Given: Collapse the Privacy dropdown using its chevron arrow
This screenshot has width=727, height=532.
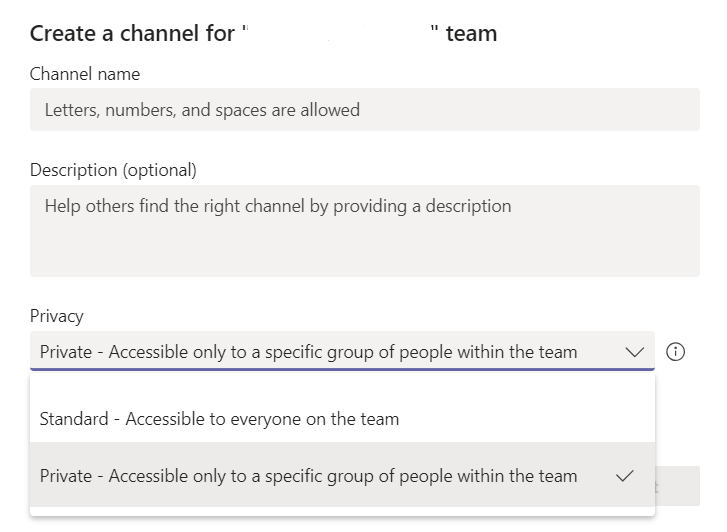Looking at the screenshot, I should click(x=634, y=352).
